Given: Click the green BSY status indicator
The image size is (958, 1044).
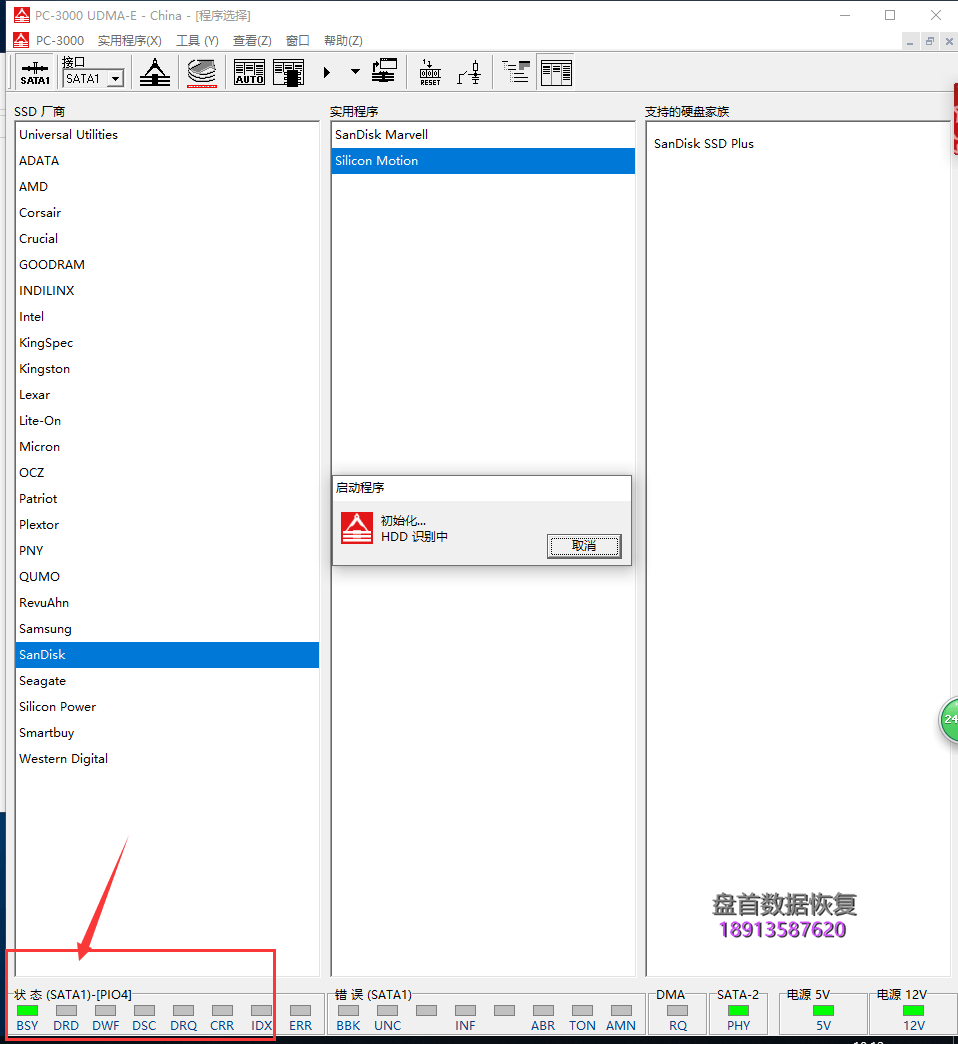Looking at the screenshot, I should pyautogui.click(x=27, y=1010).
